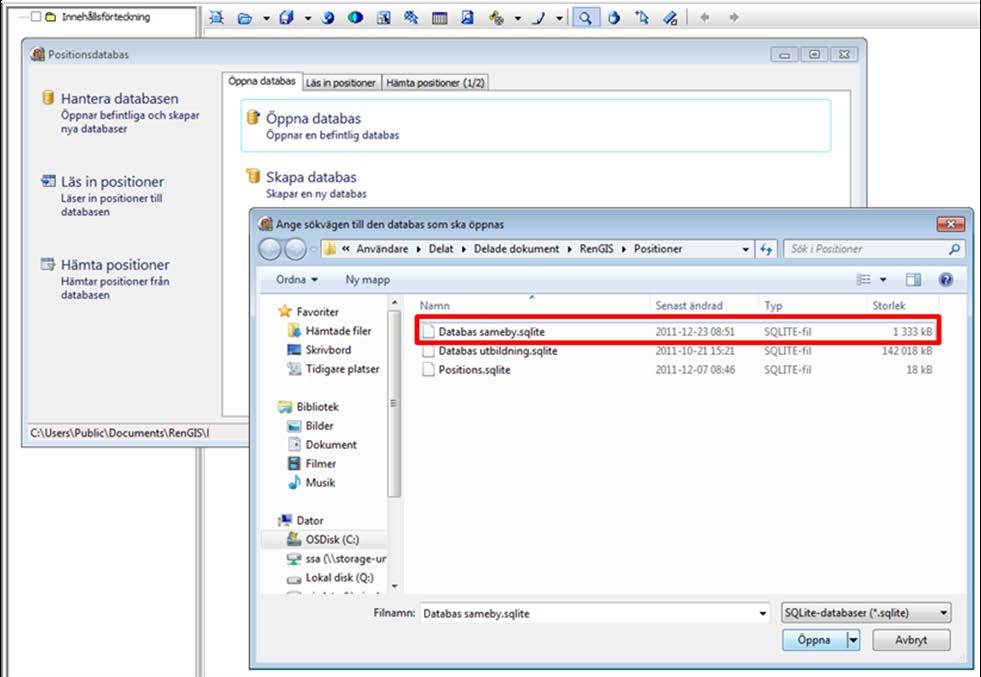981x677 pixels.
Task: Click the open folder toolbar icon
Action: point(245,18)
